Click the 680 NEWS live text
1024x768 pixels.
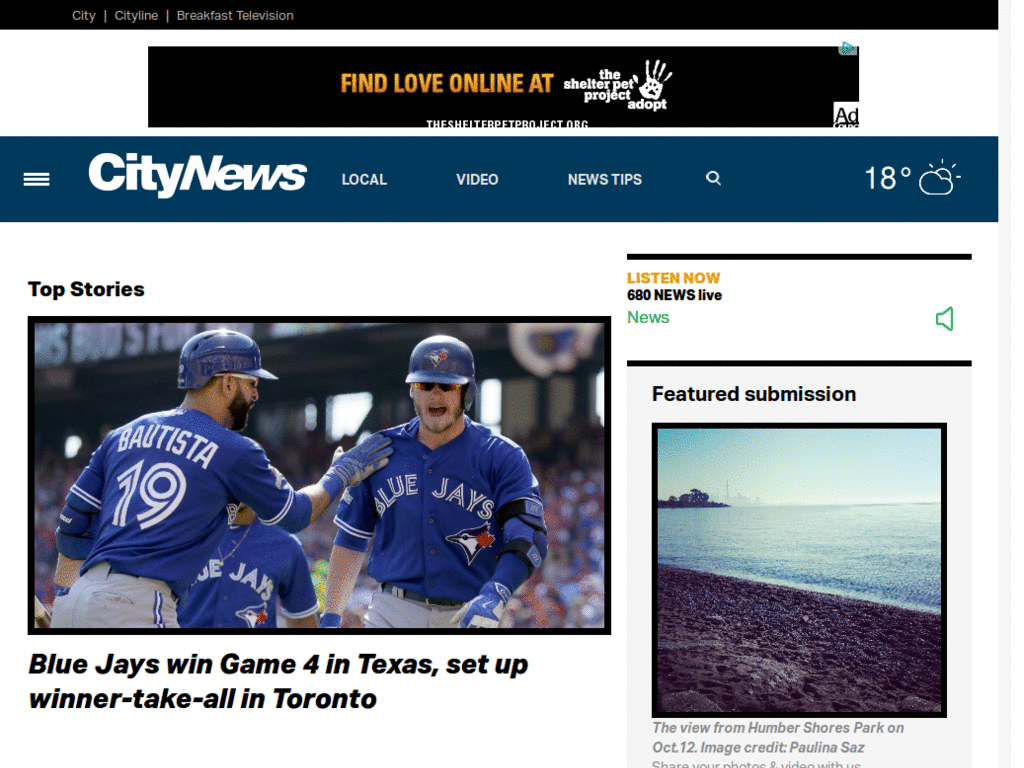click(674, 295)
